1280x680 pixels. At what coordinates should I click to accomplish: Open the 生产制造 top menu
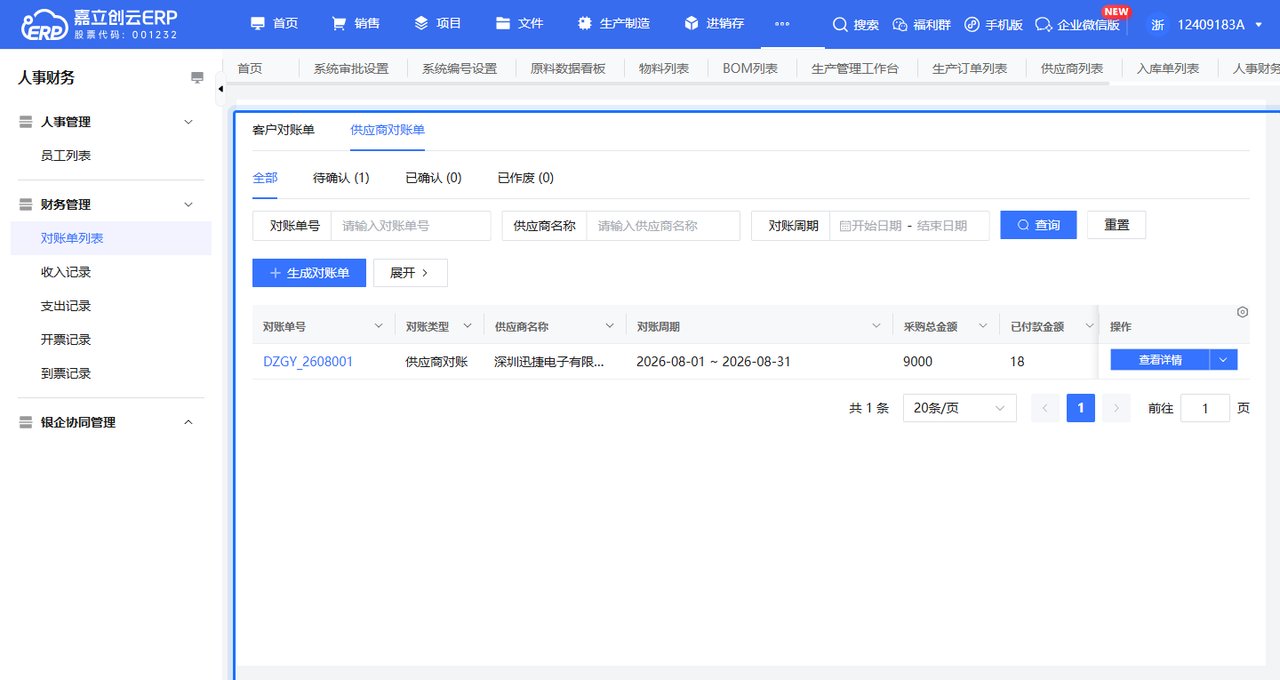click(x=613, y=23)
